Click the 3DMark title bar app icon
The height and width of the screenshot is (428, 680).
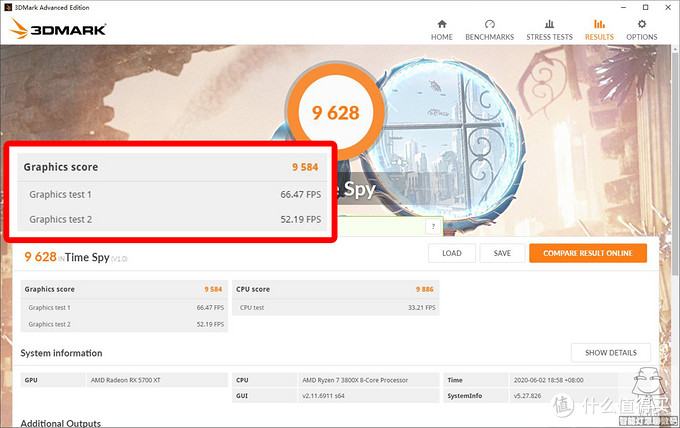[7, 7]
